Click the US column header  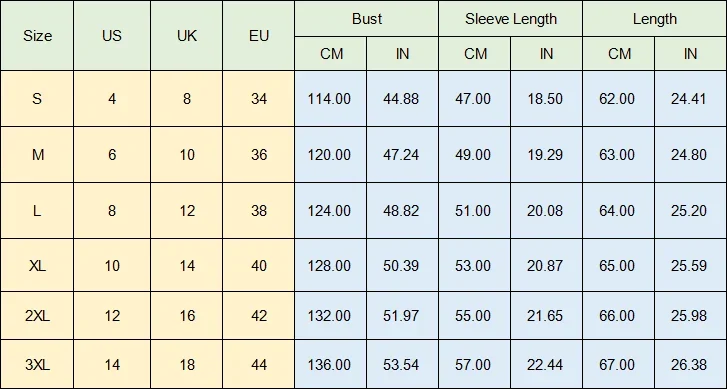(112, 36)
